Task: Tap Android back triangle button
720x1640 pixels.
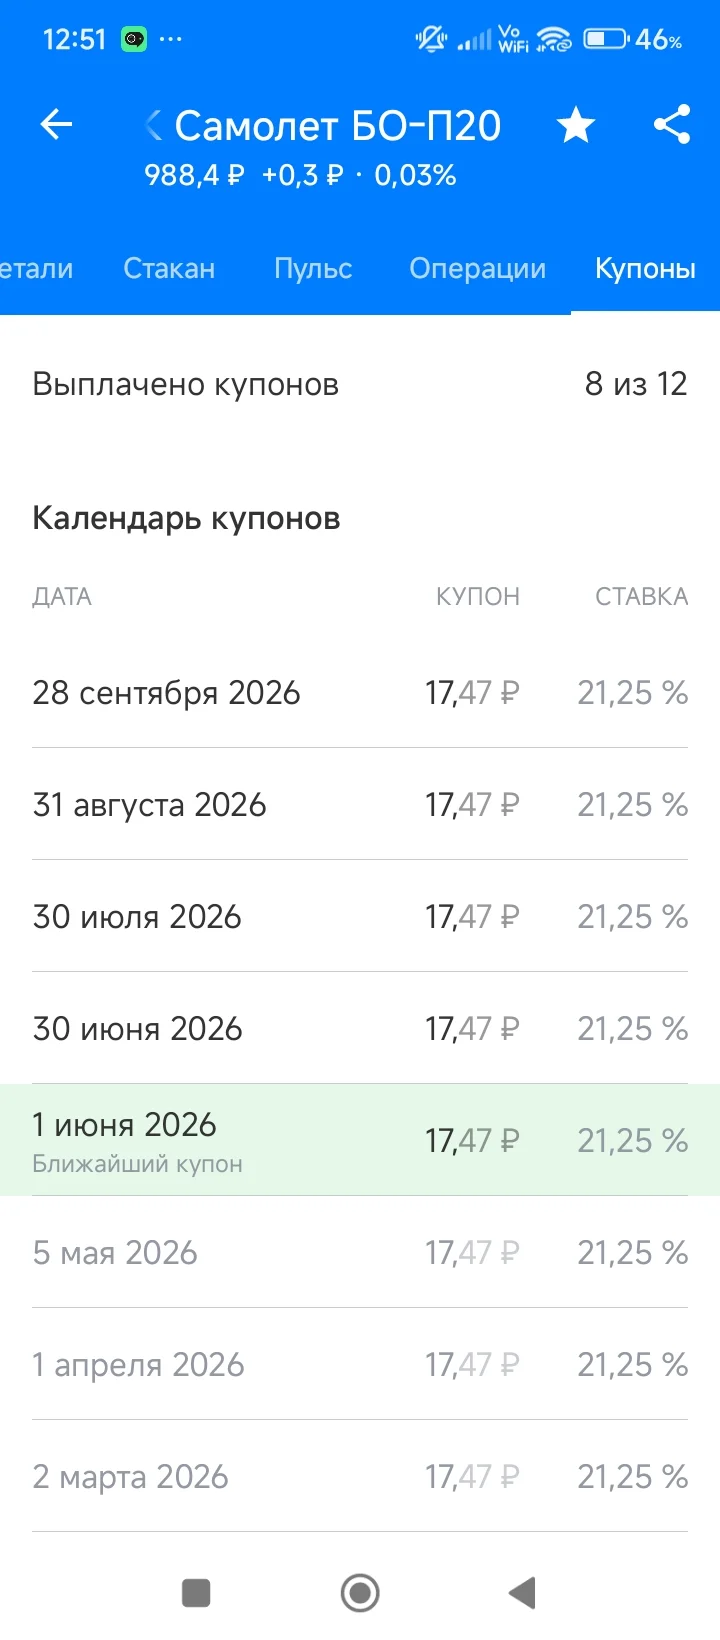Action: click(522, 1592)
